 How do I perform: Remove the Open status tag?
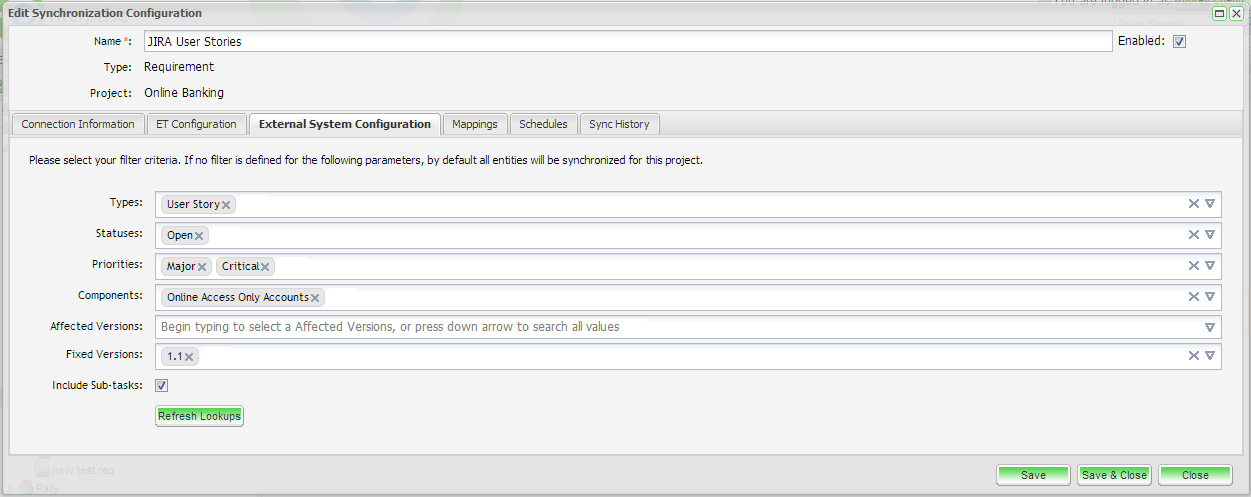[x=200, y=236]
